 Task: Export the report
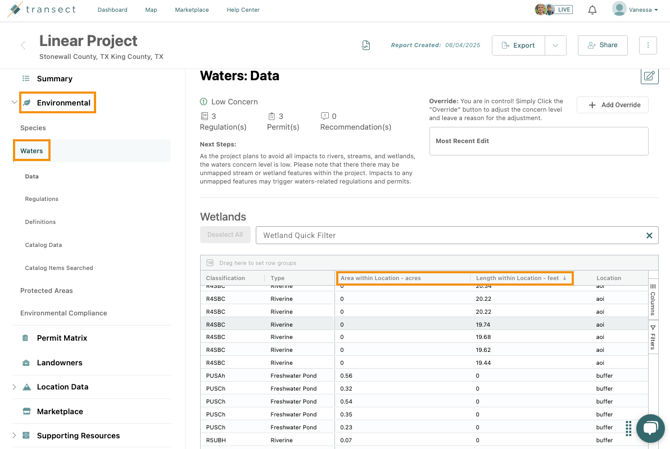click(x=518, y=45)
